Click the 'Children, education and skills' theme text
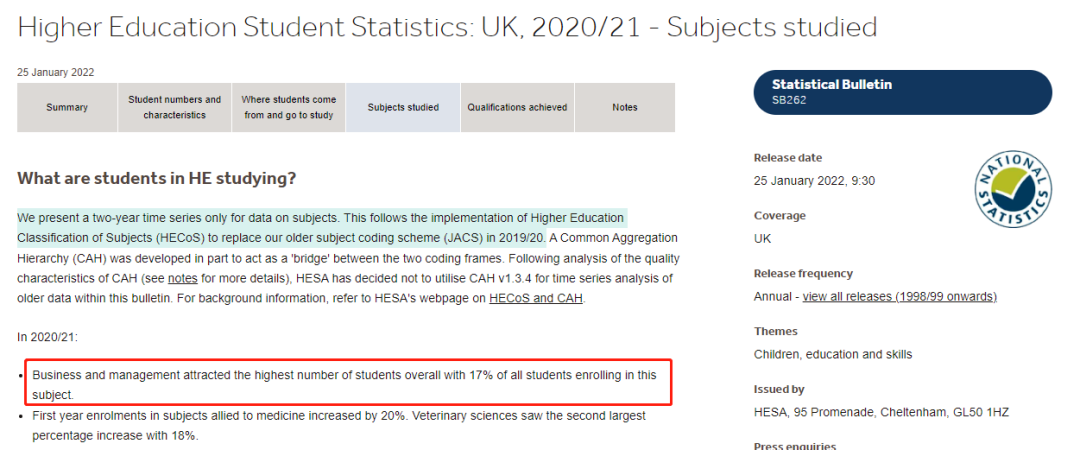The image size is (1080, 450). (x=833, y=354)
